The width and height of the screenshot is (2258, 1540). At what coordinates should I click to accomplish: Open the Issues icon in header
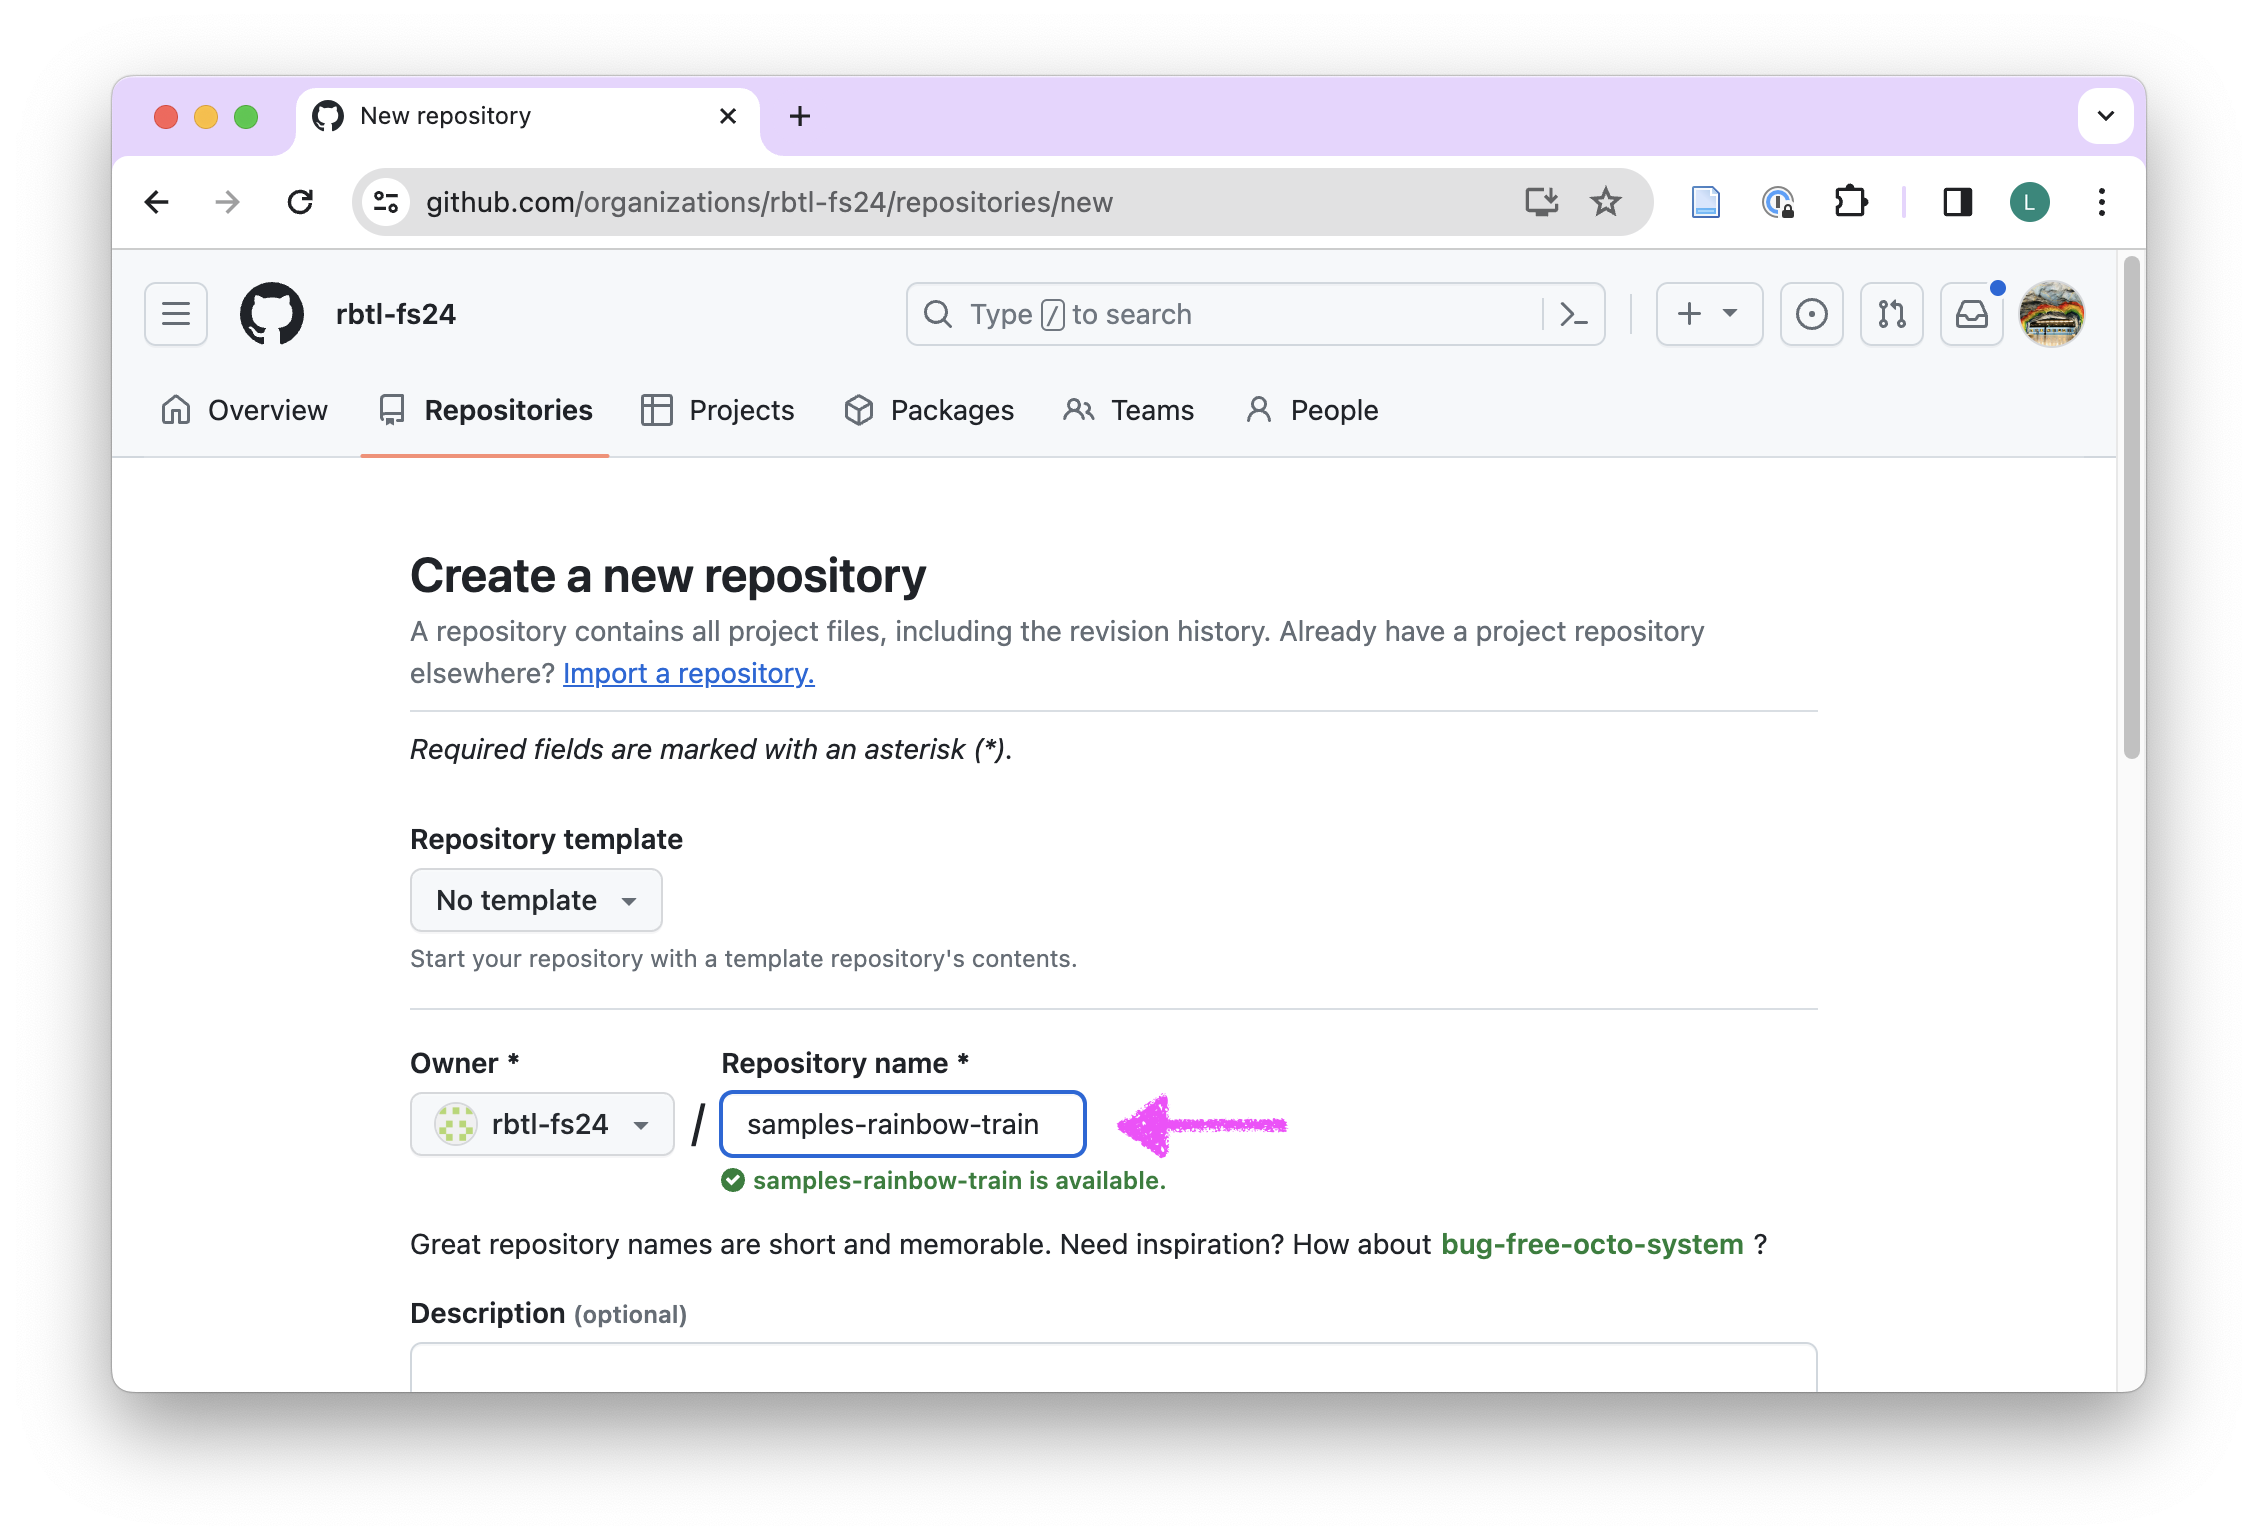tap(1811, 314)
